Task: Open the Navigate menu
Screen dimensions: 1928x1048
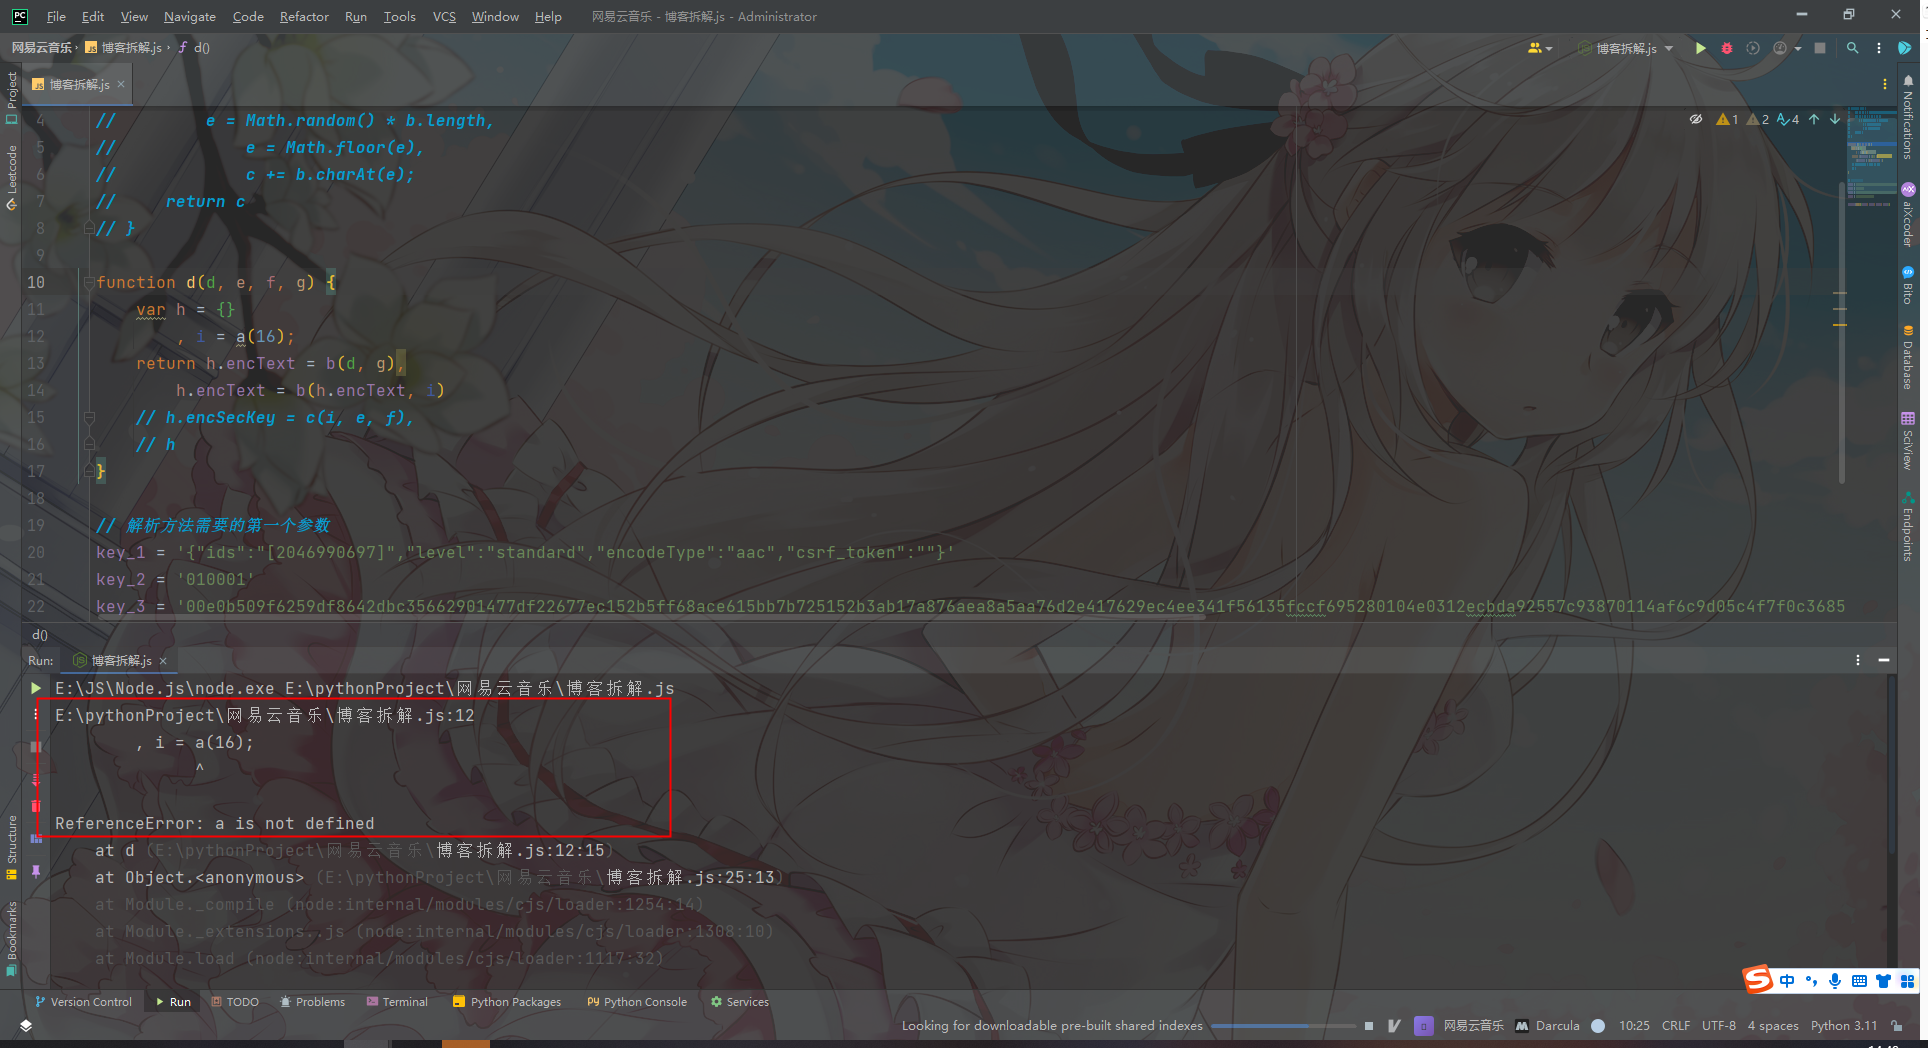Action: click(190, 16)
